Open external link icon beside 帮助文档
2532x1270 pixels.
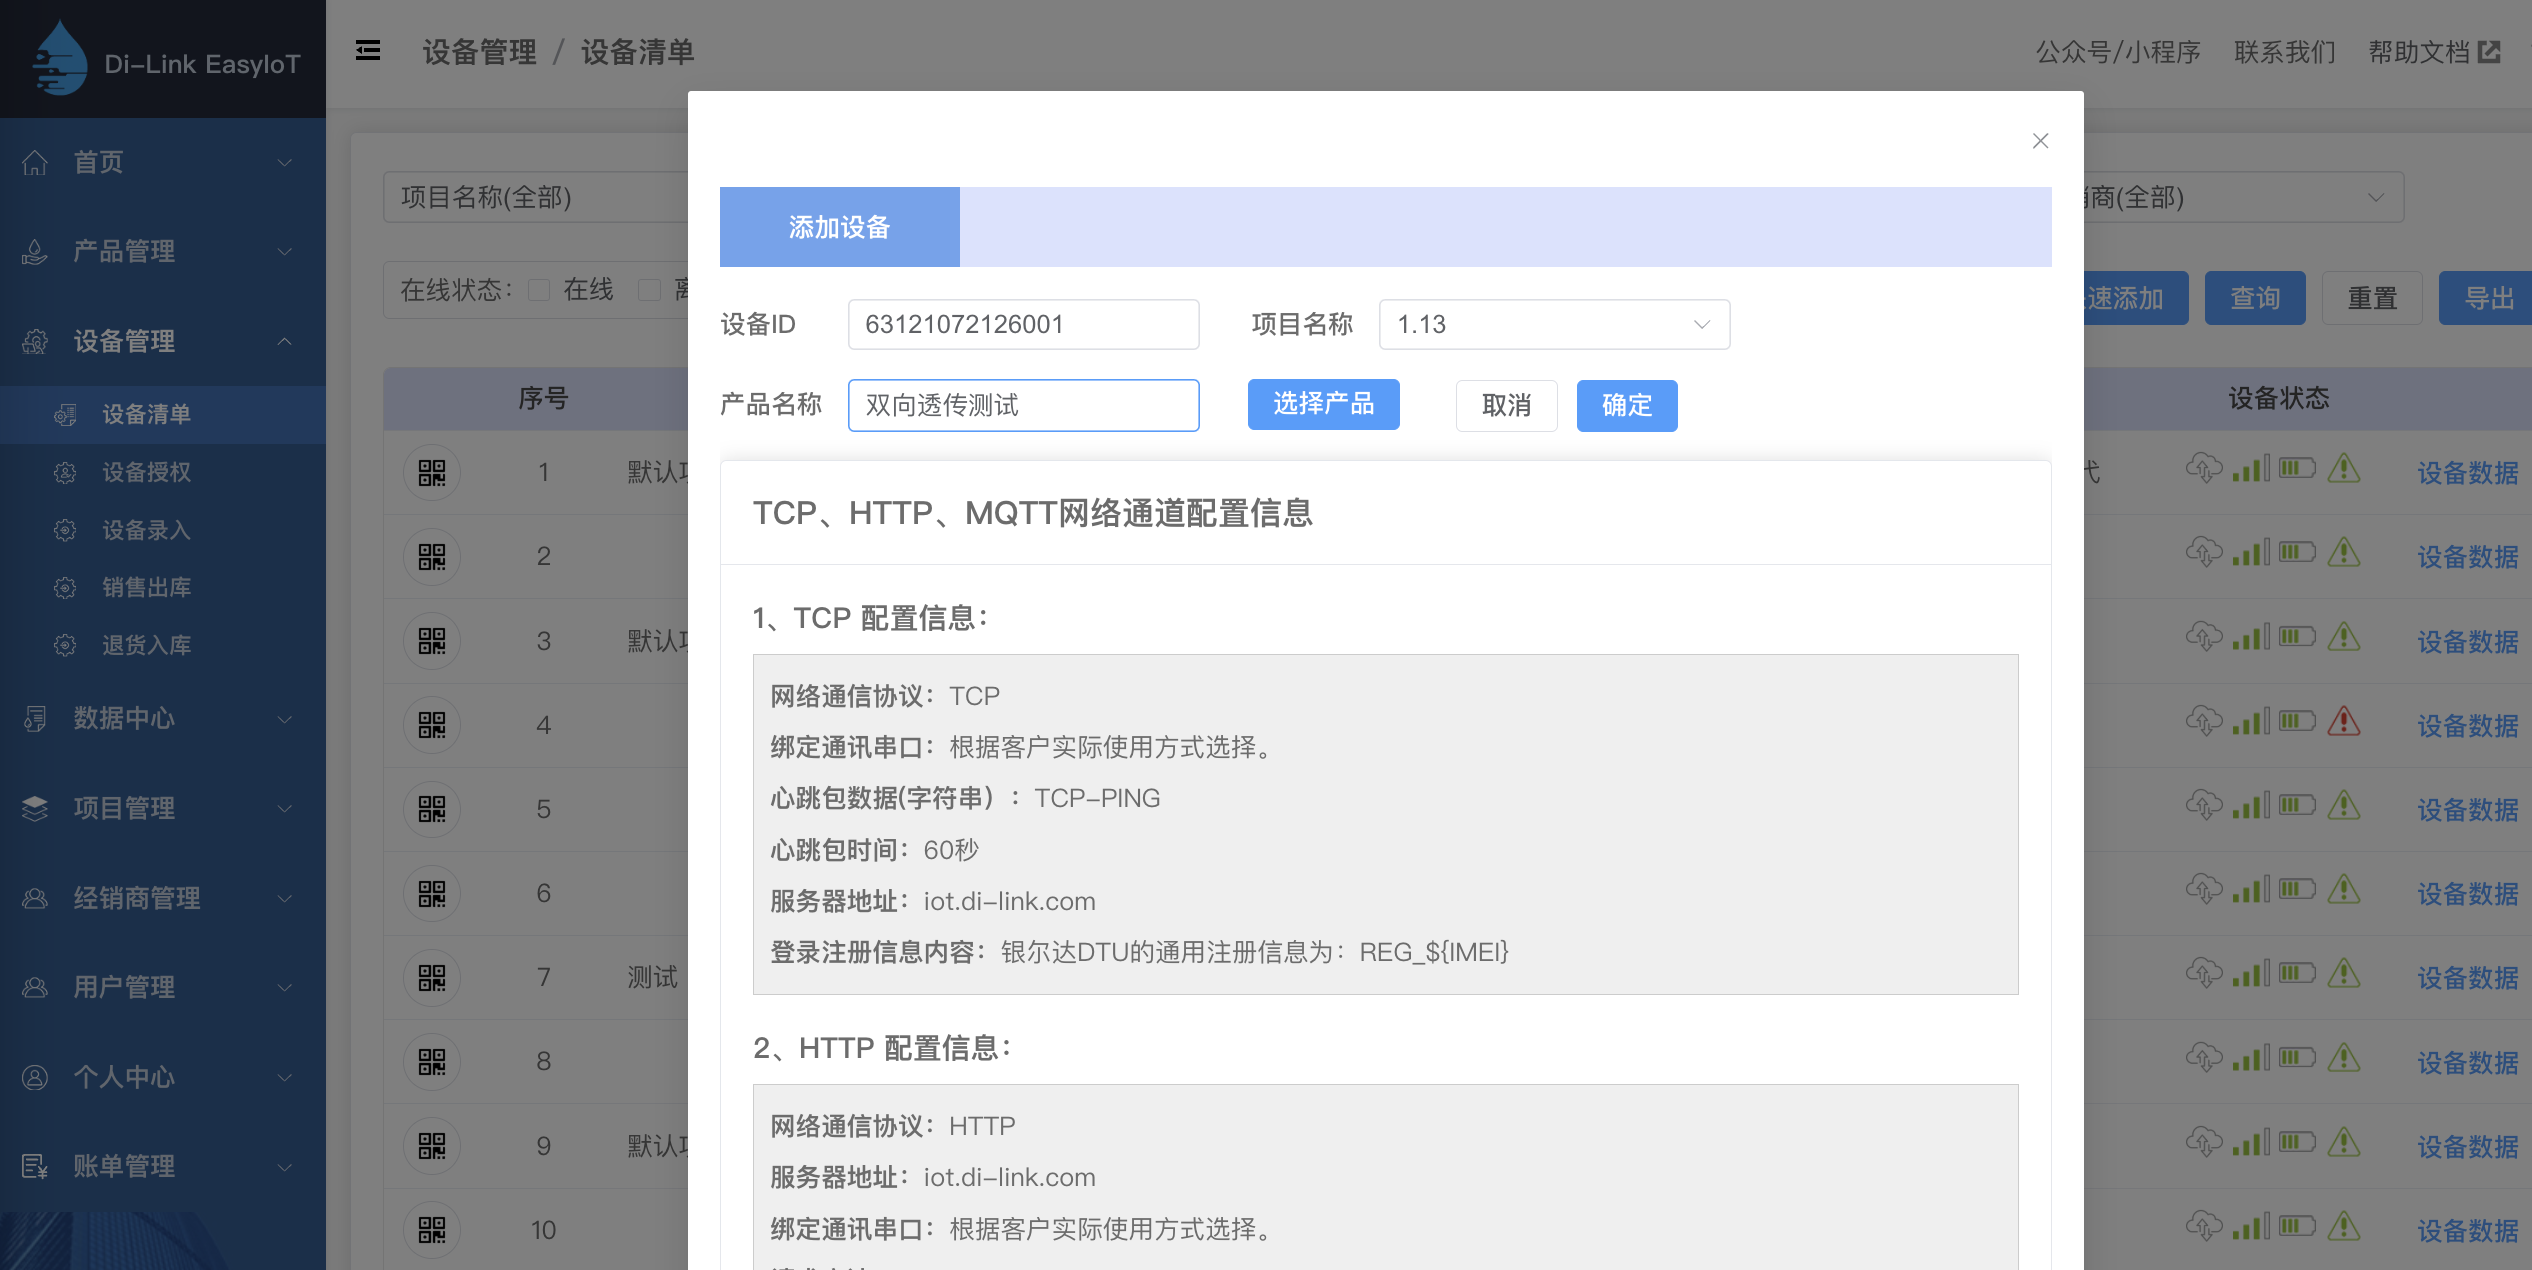2490,52
